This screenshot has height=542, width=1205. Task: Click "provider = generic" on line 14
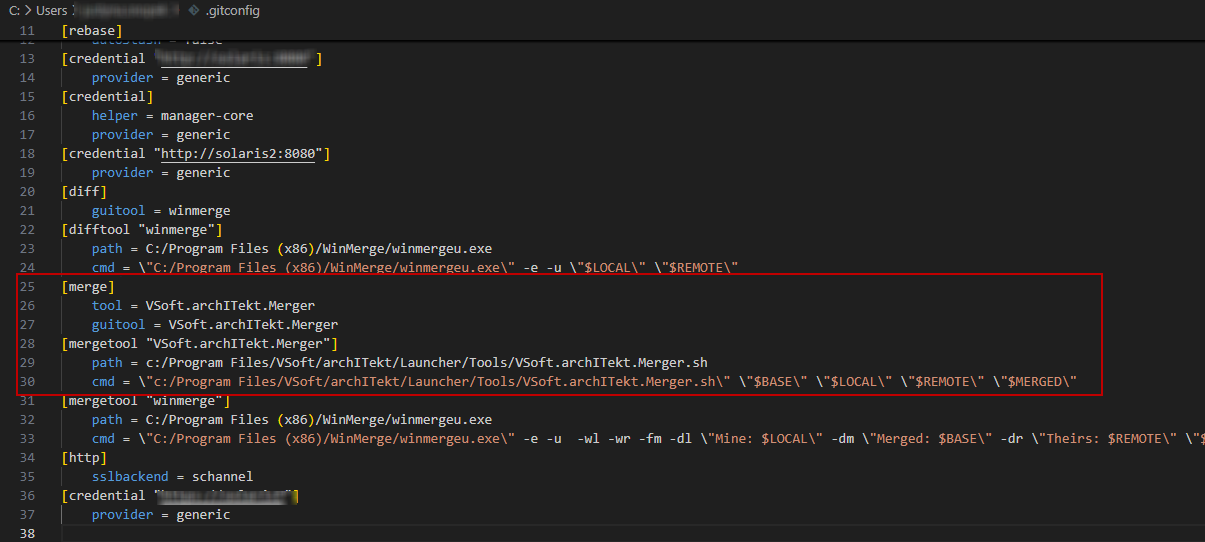161,77
